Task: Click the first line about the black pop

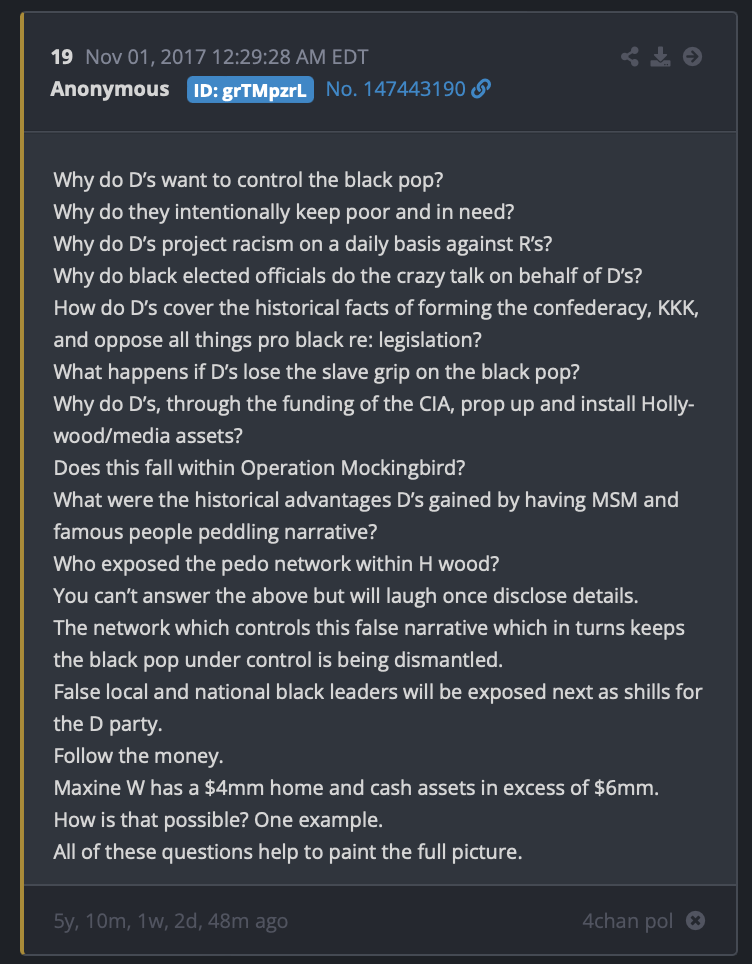Action: [248, 180]
